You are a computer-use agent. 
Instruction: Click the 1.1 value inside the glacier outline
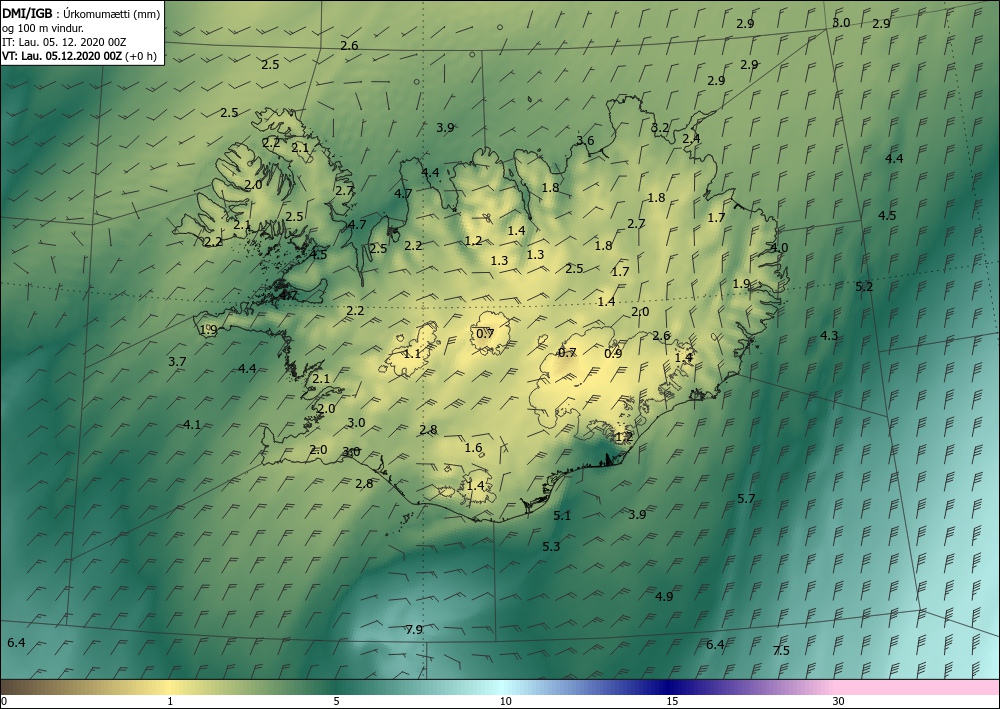(413, 353)
